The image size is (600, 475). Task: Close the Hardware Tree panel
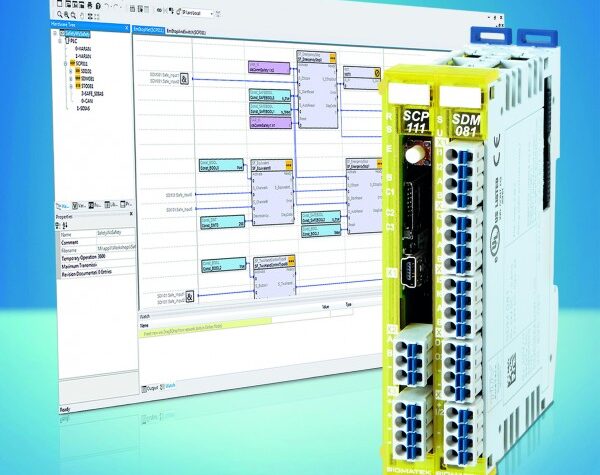(127, 28)
